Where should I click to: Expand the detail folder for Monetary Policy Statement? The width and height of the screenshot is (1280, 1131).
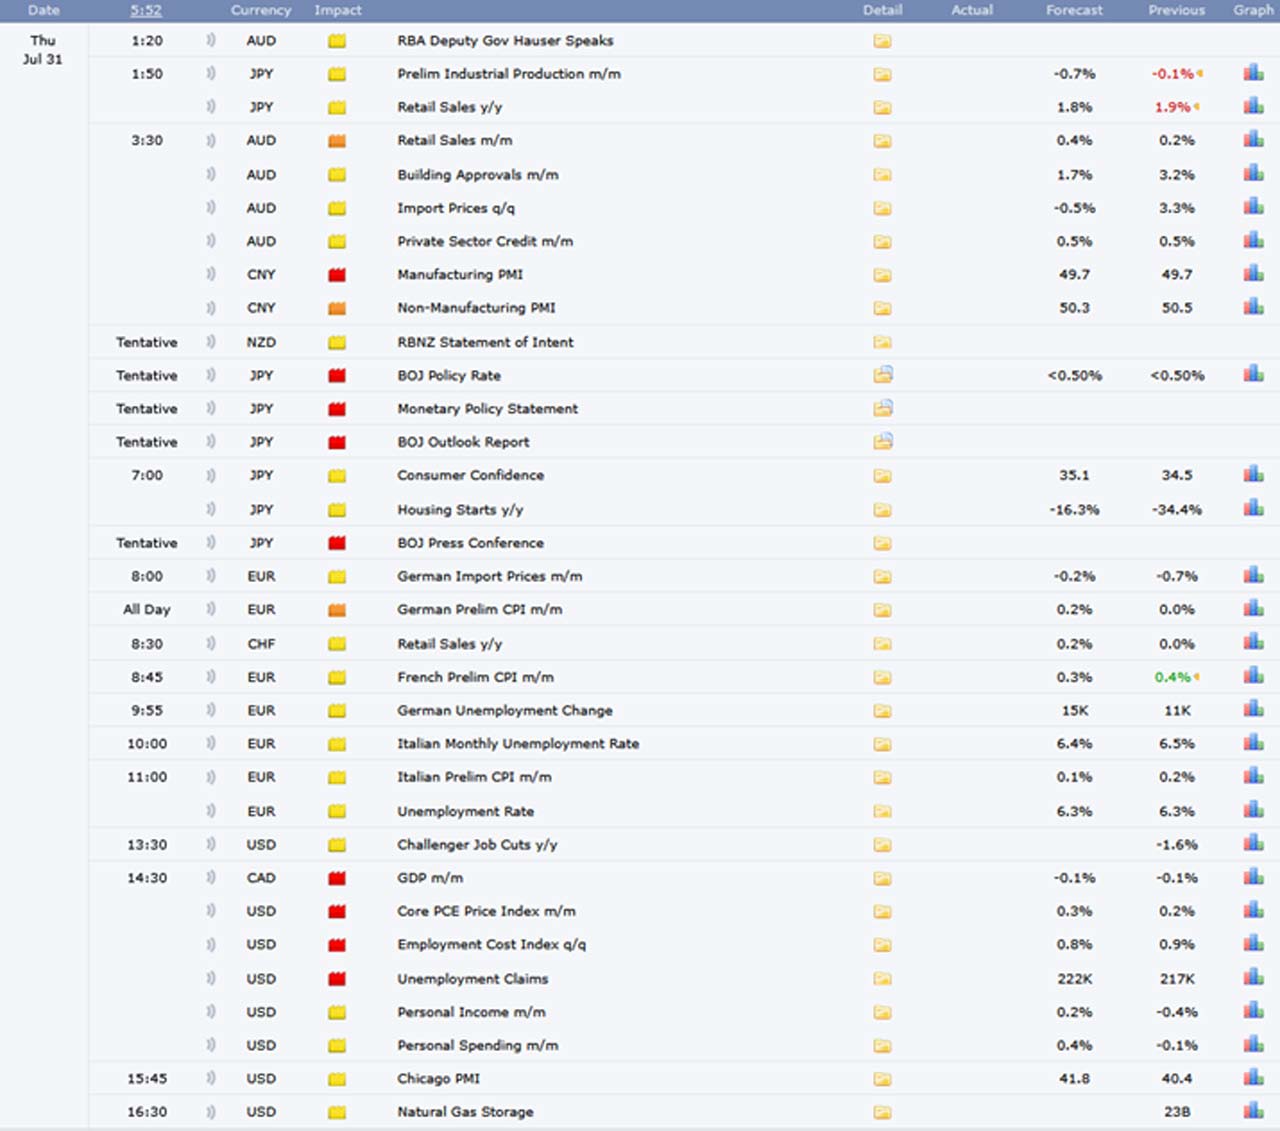[882, 408]
